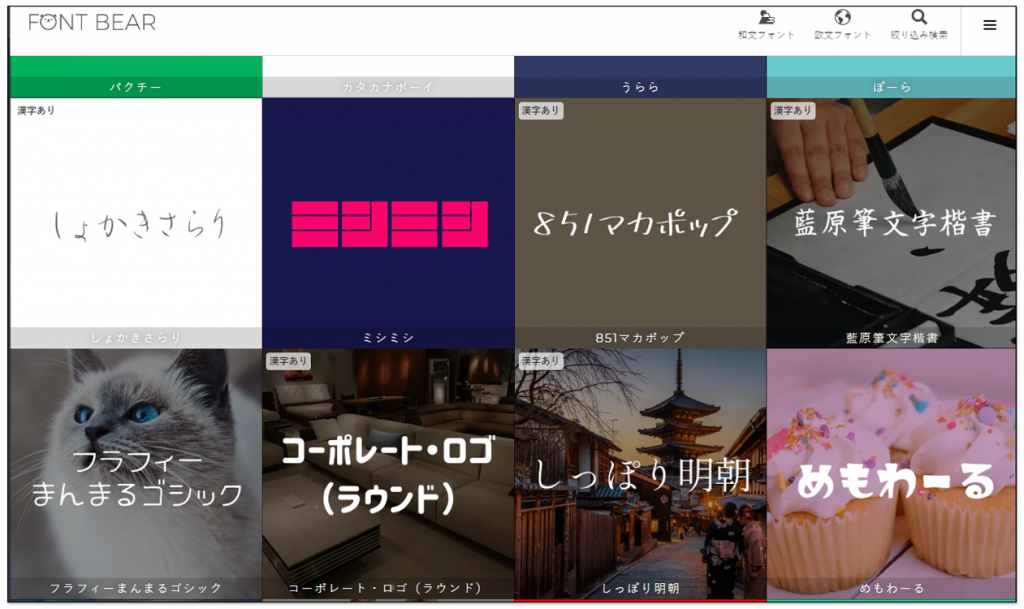The width and height of the screenshot is (1024, 609).
Task: Select the しっぽり明朝 pagoda tile
Action: pyautogui.click(x=640, y=475)
